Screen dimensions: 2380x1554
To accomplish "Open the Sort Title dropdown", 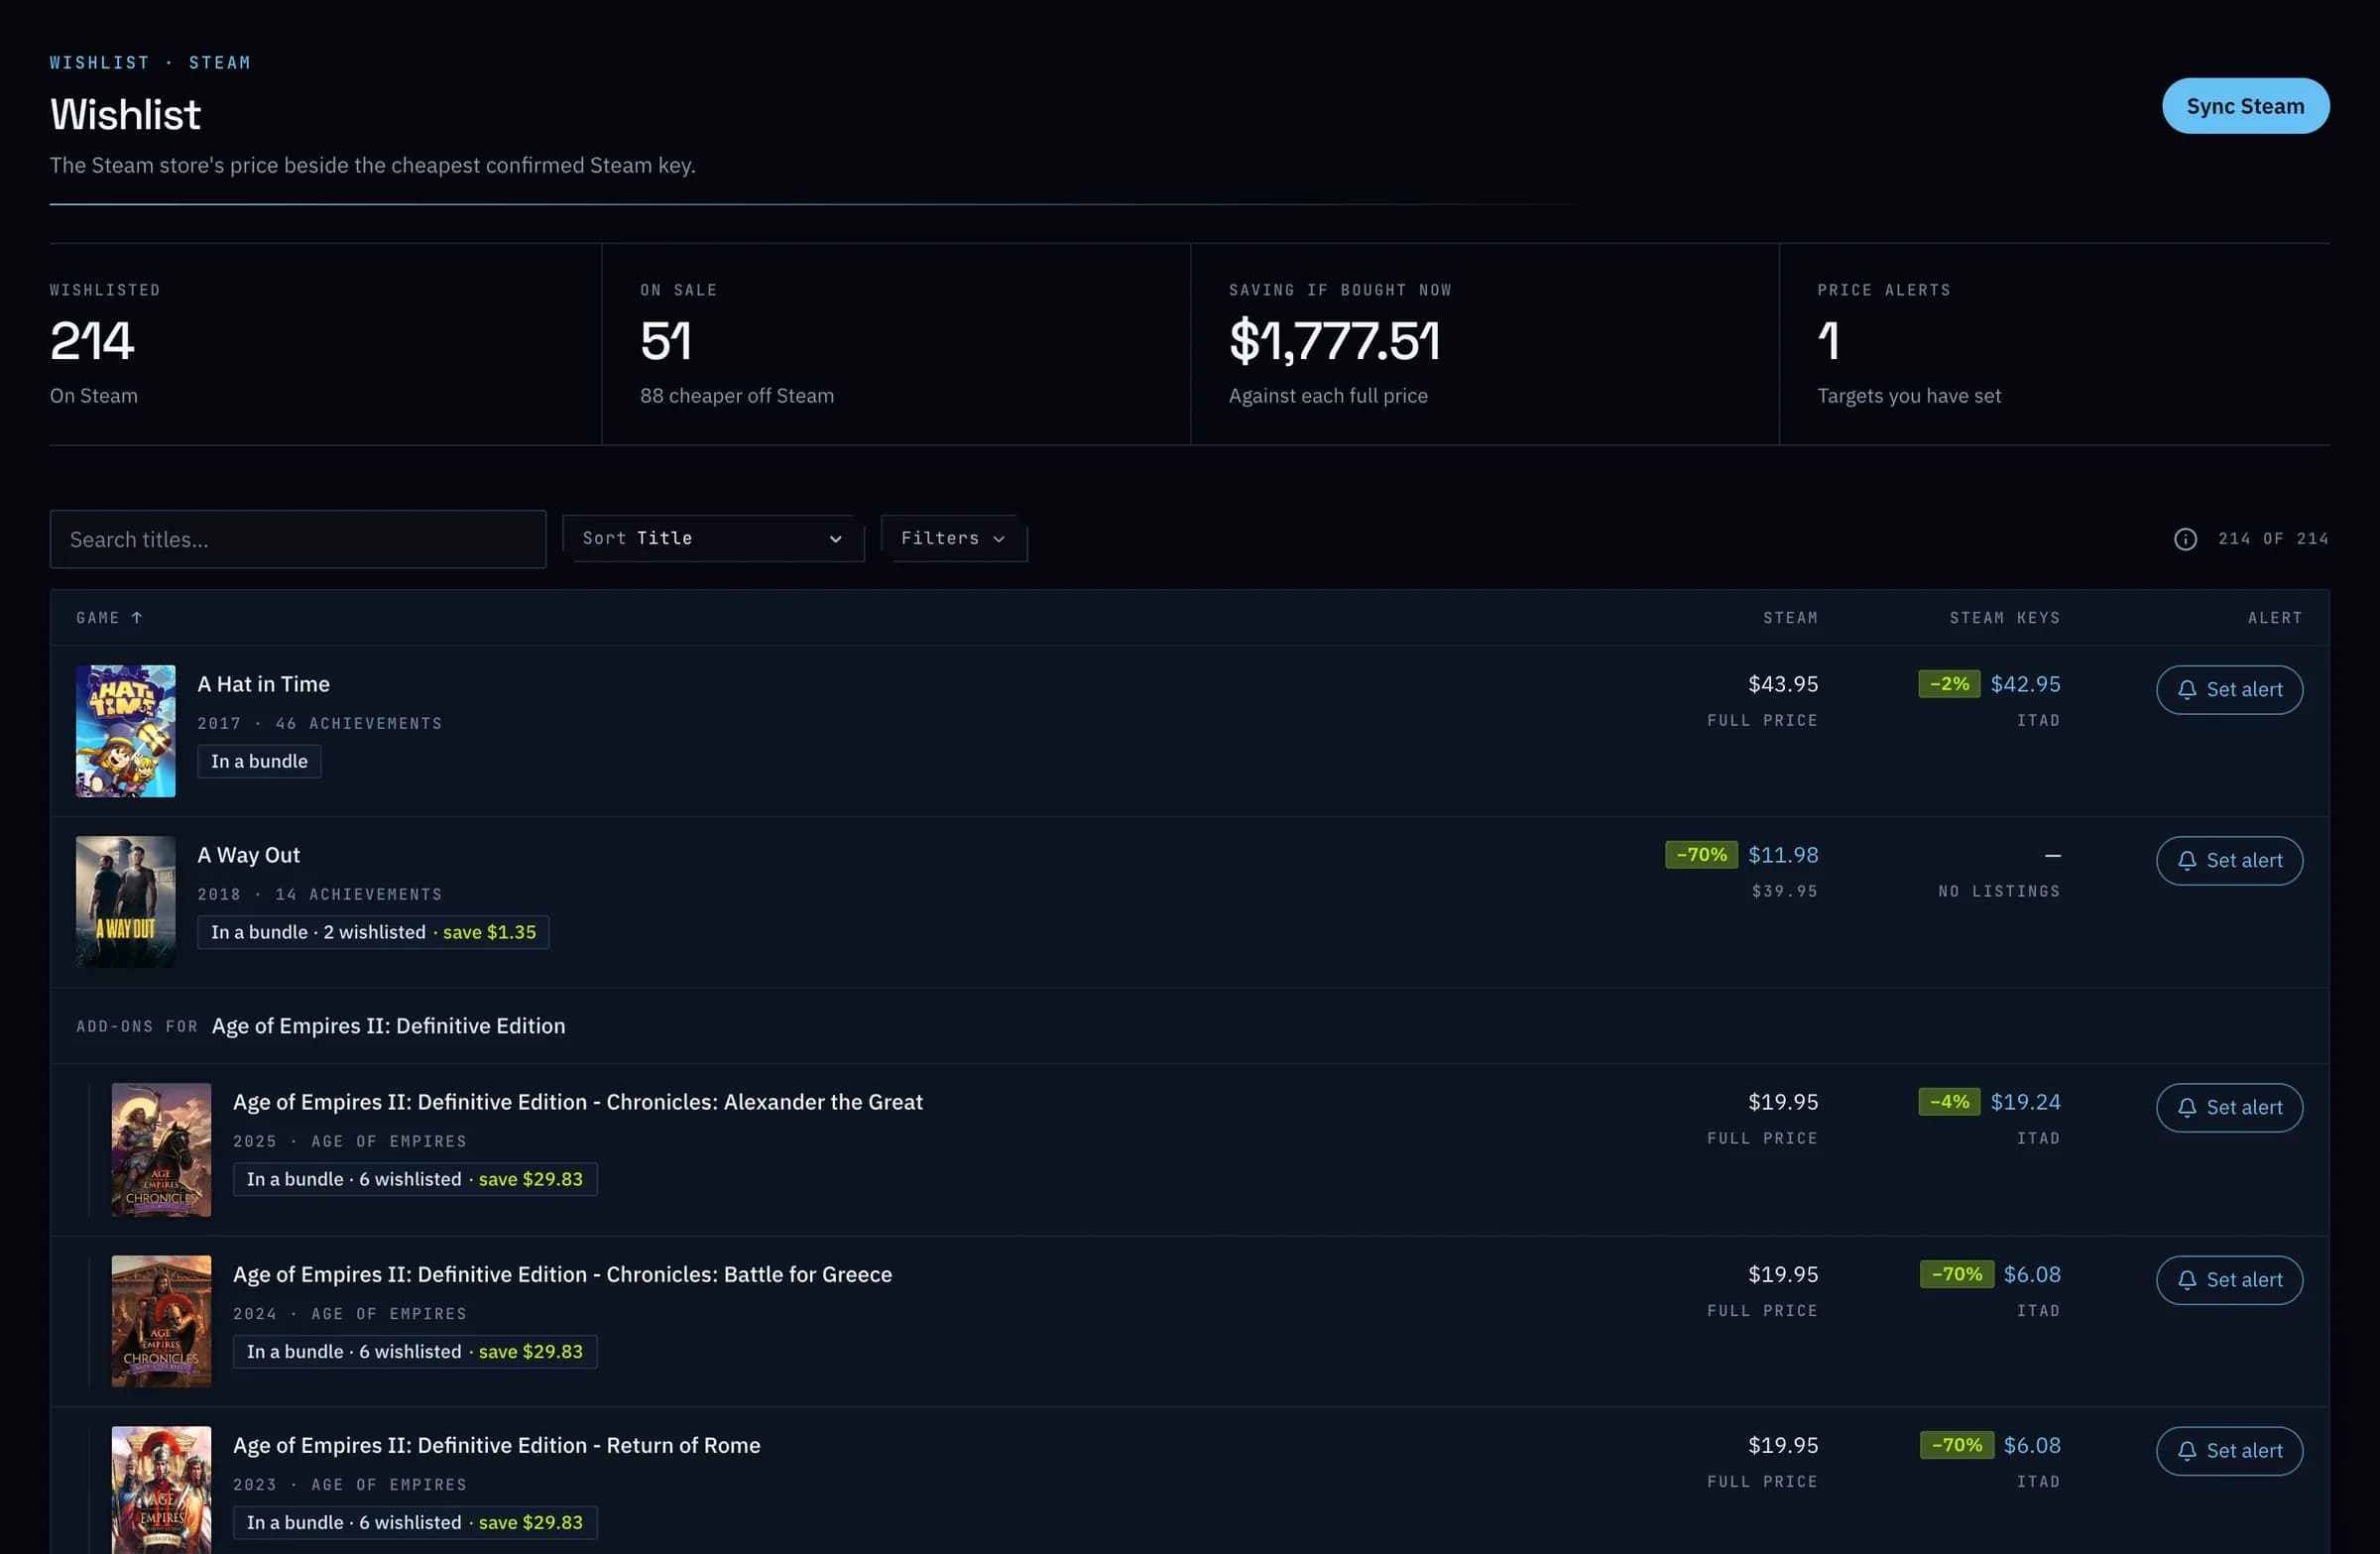I will [713, 538].
